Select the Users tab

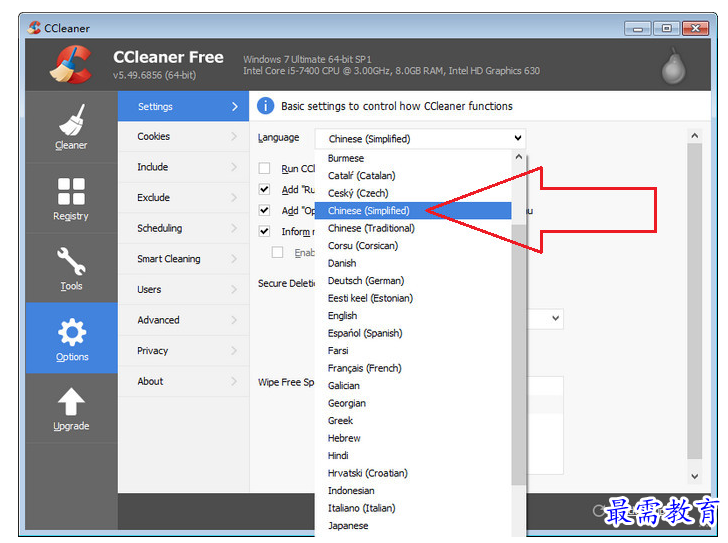(183, 290)
